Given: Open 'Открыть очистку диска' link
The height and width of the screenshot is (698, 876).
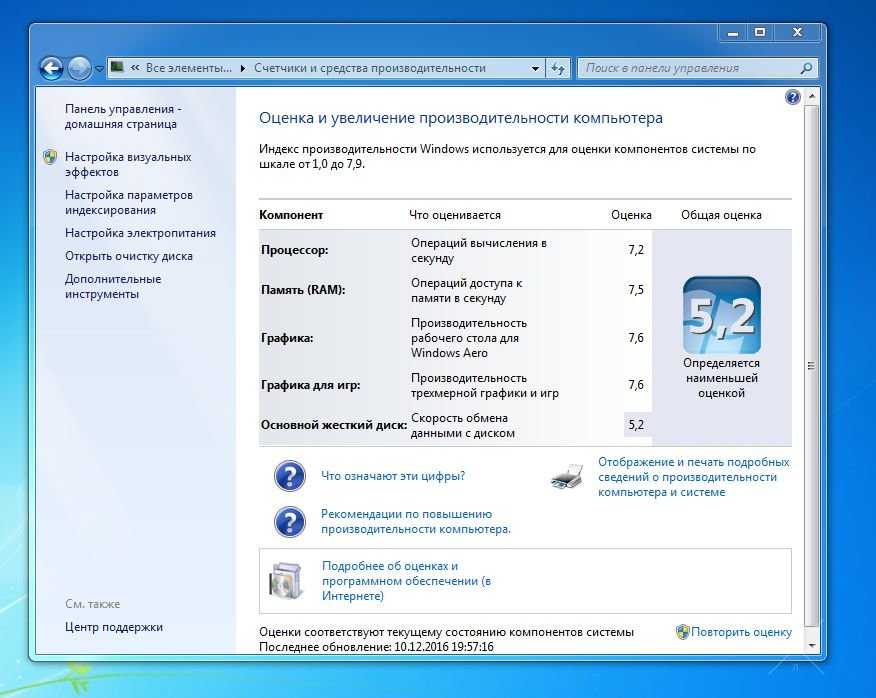Looking at the screenshot, I should [128, 256].
